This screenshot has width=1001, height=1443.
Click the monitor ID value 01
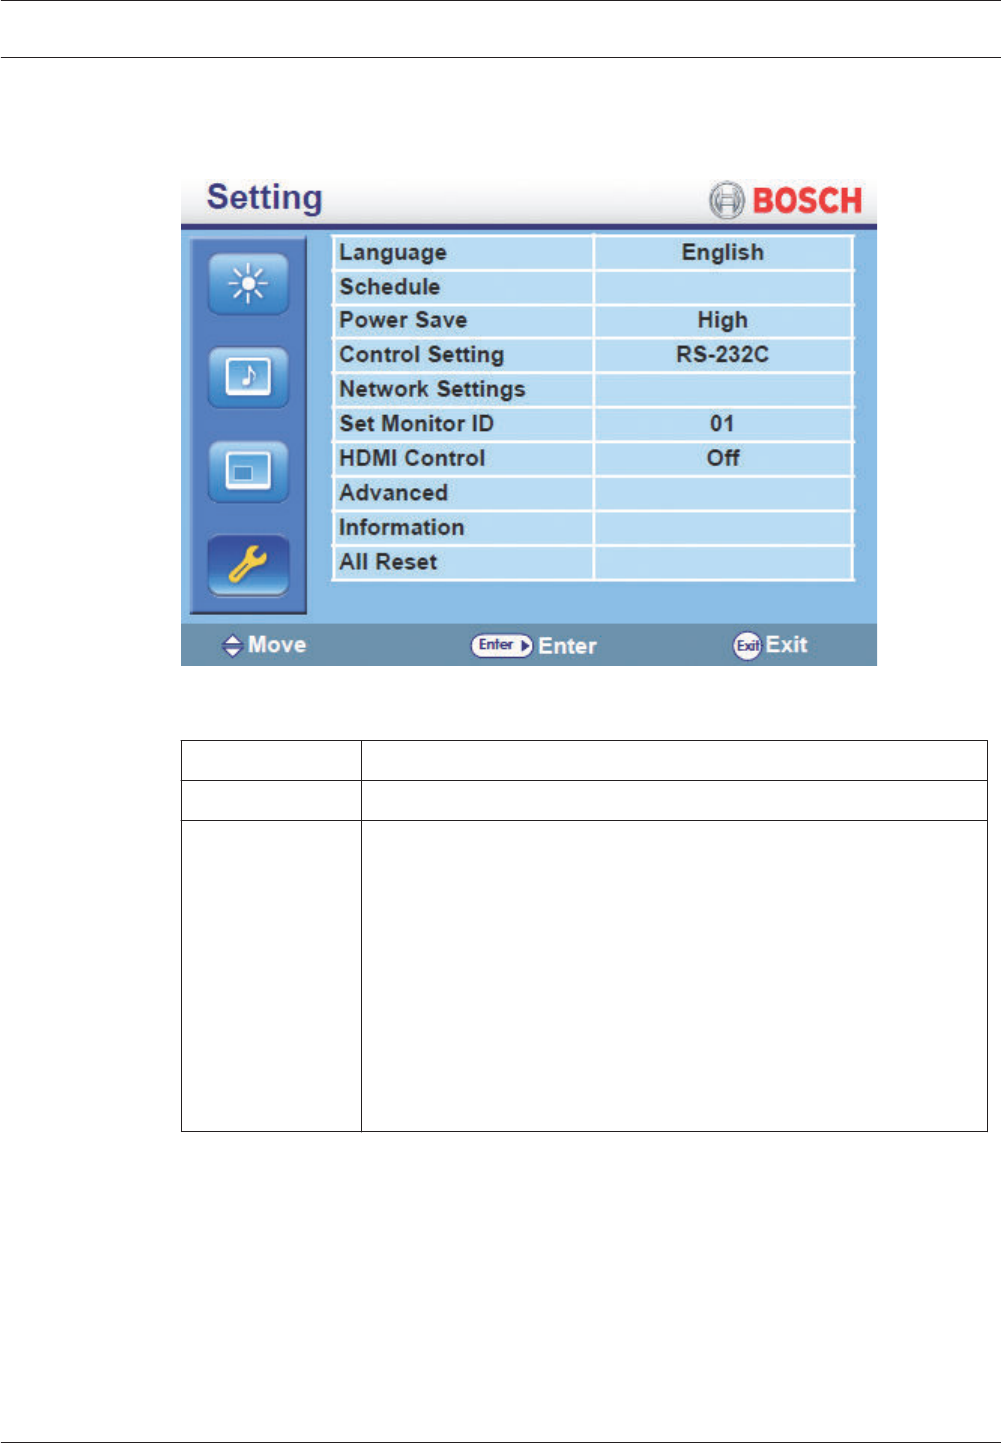(x=722, y=424)
